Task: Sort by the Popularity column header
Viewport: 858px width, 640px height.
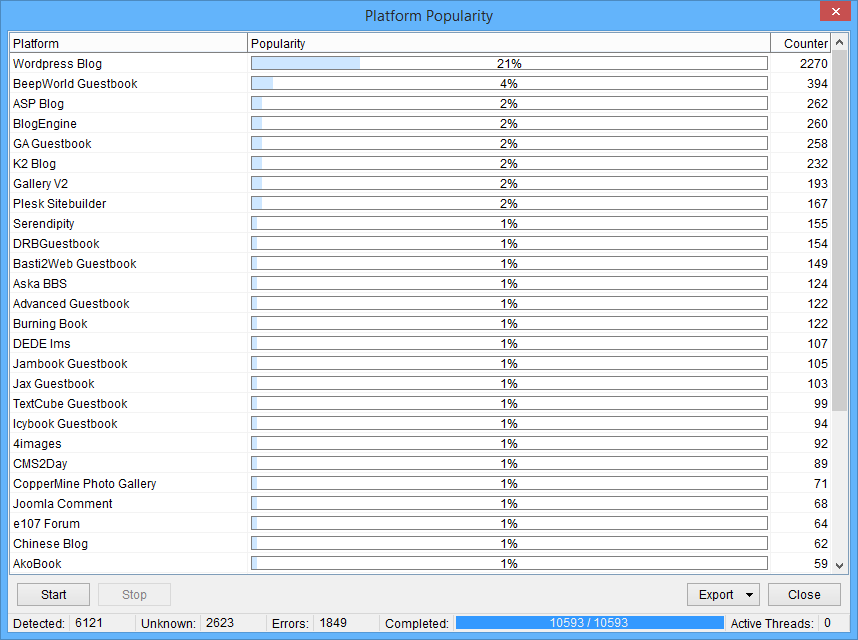Action: (x=508, y=44)
